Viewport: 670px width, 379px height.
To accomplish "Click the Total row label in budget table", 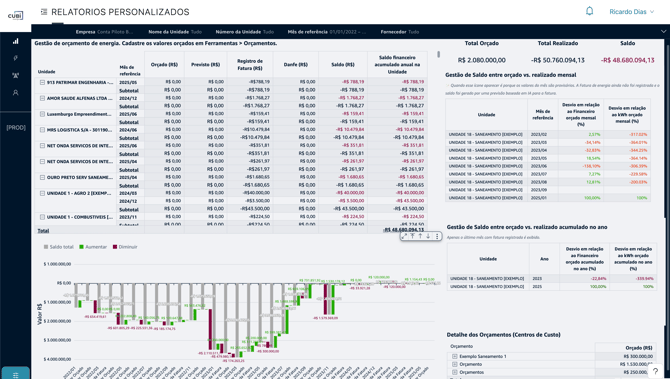I will pyautogui.click(x=43, y=230).
